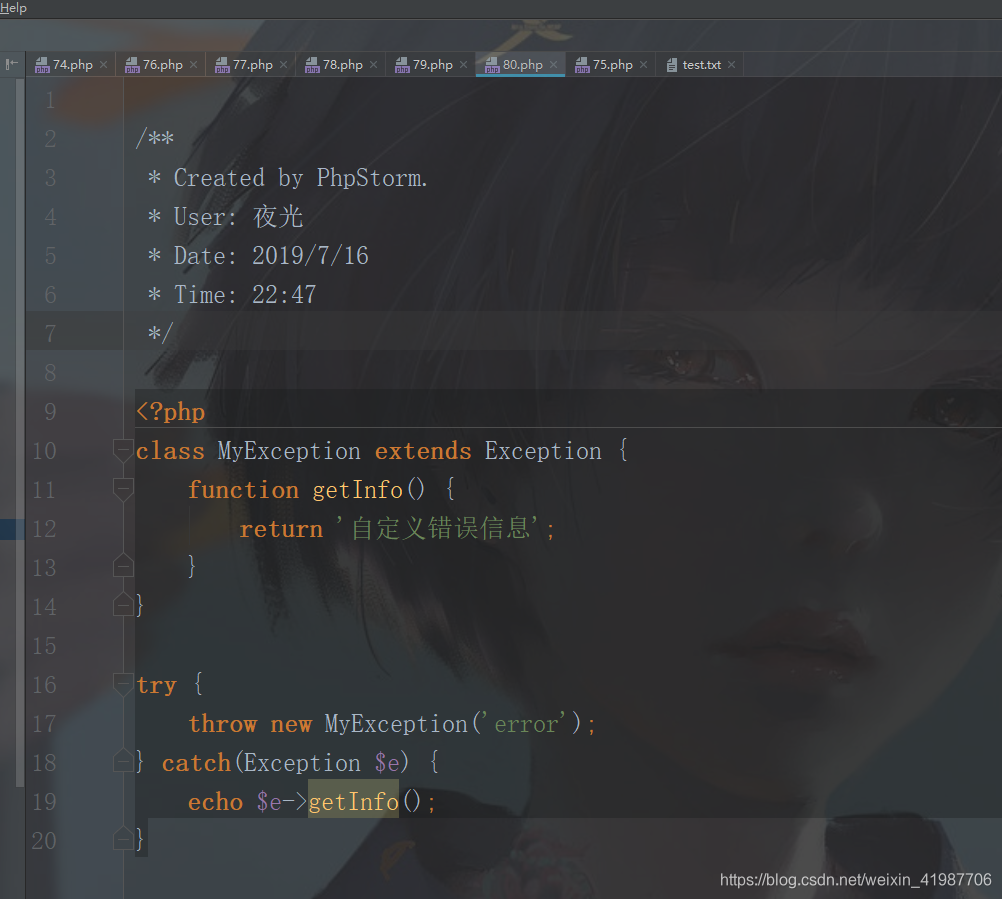Close the 76.php tab
Viewport: 1002px width, 899px height.
[x=194, y=65]
